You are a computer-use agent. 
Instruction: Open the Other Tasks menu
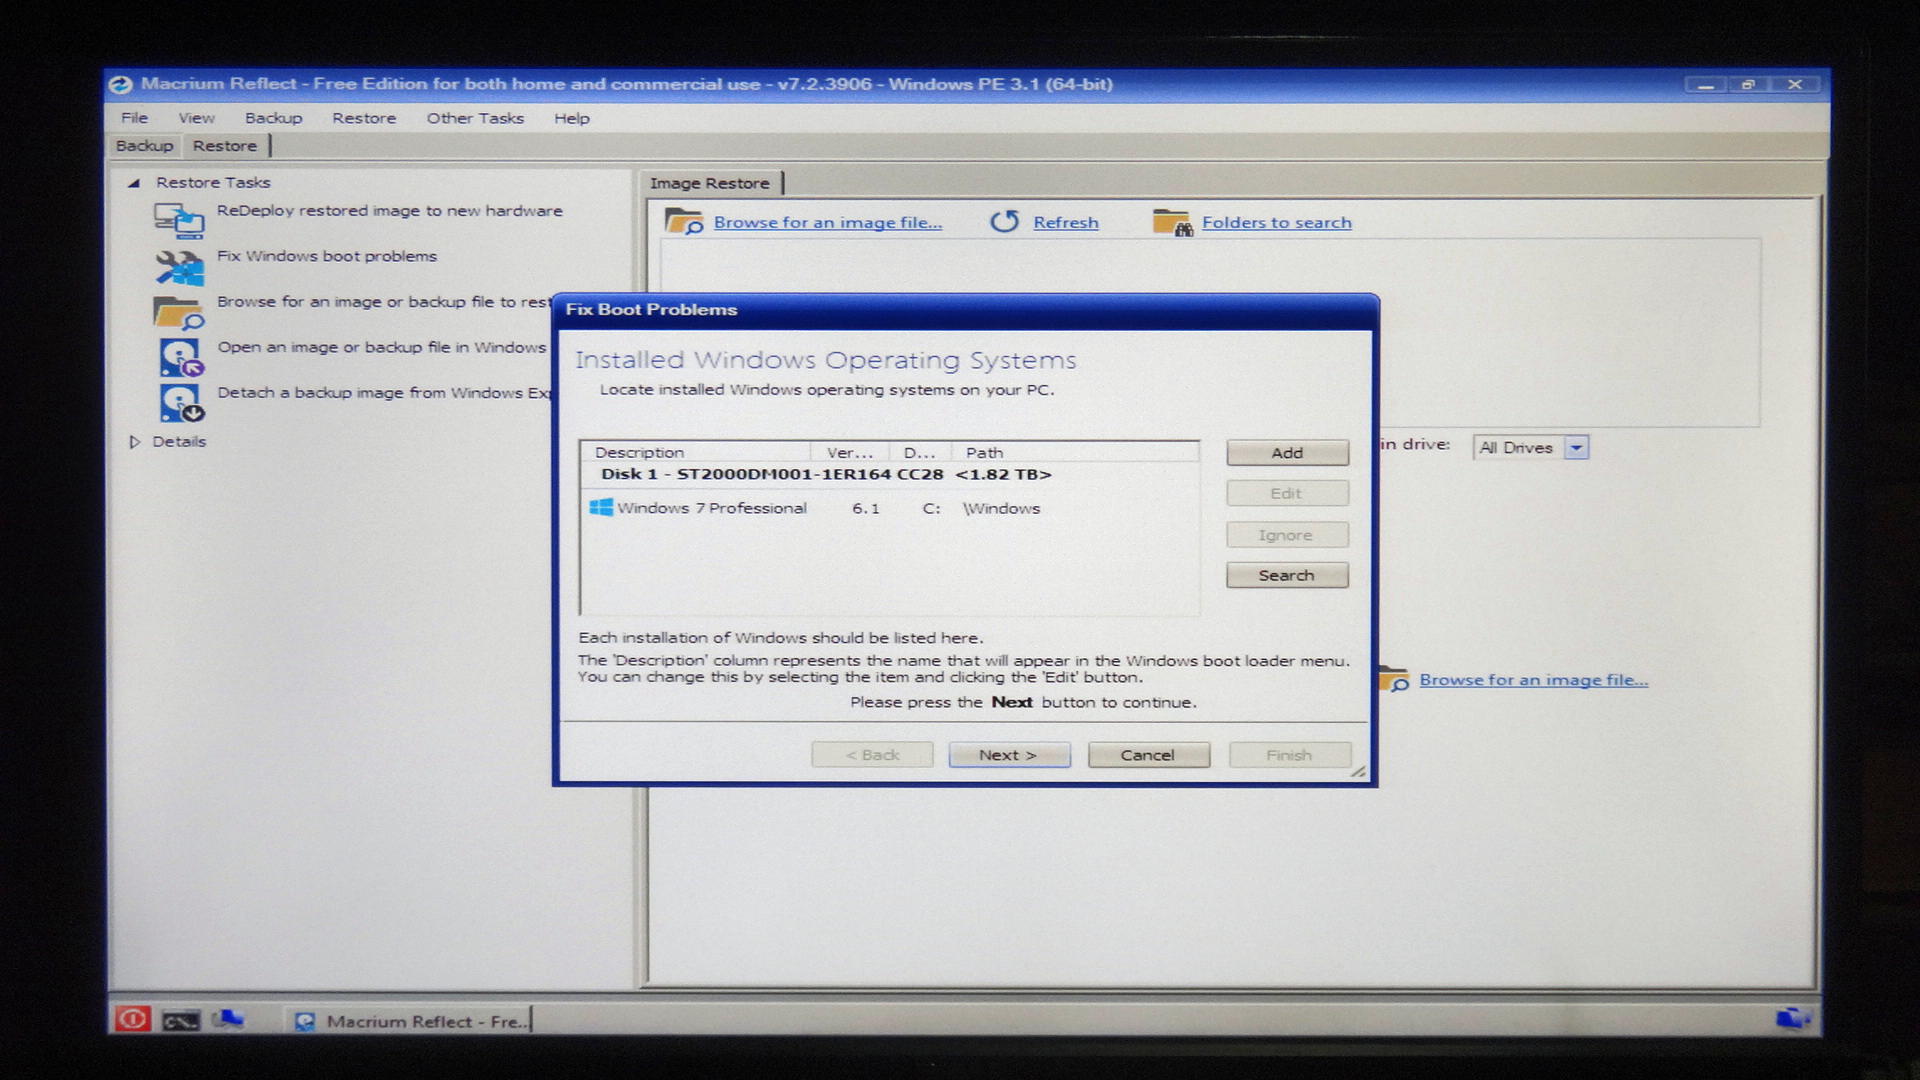tap(475, 118)
